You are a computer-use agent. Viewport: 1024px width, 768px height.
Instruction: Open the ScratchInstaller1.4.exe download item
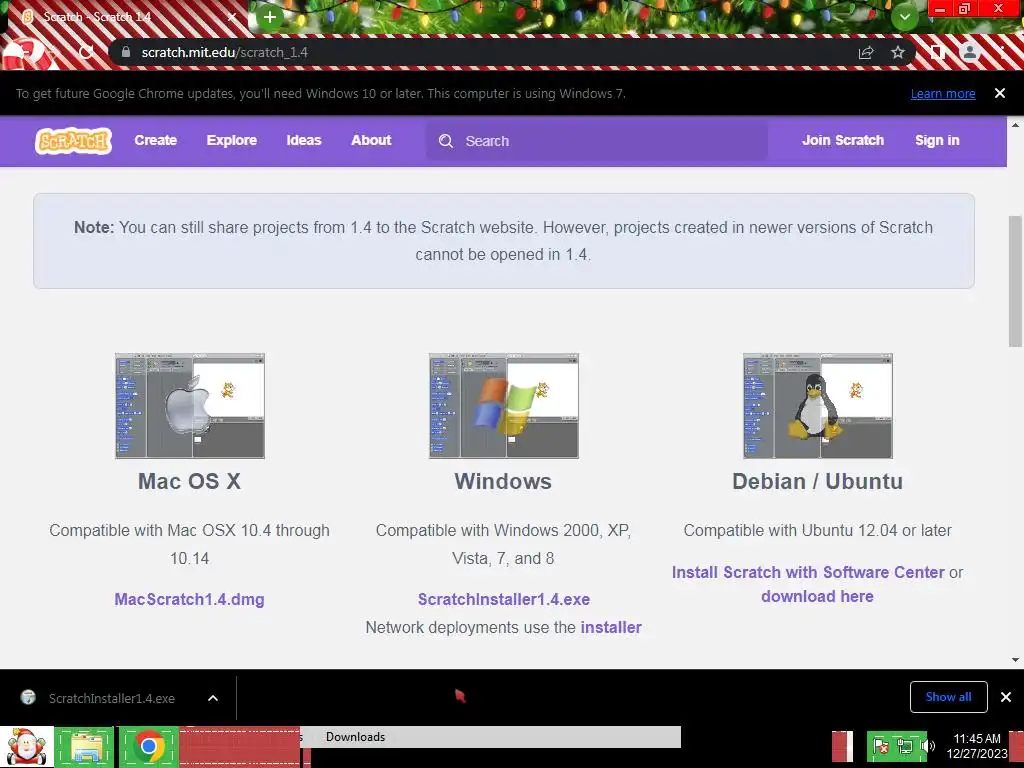pos(112,698)
